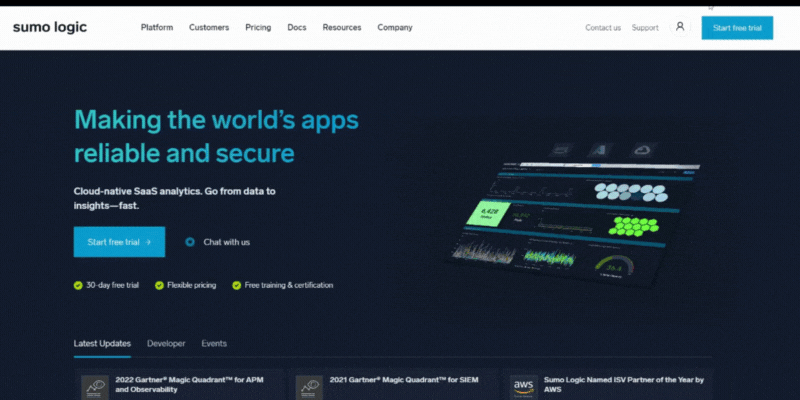Click the Contact us link
800x400 pixels.
point(603,28)
